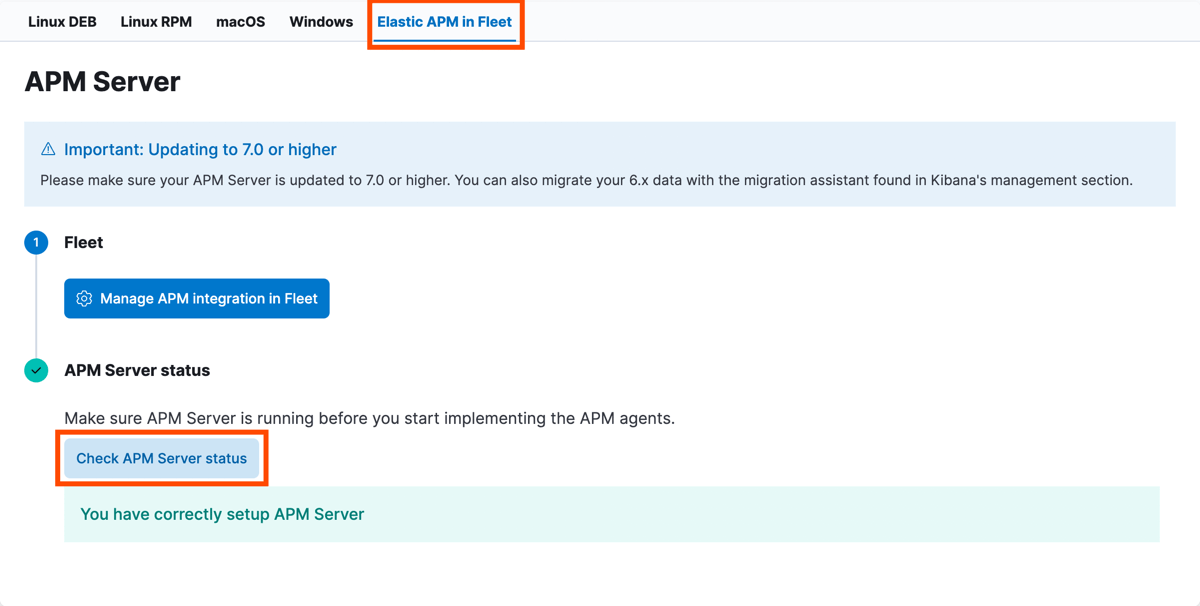1200x606 pixels.
Task: Open the Linux RPM tab
Action: [156, 21]
